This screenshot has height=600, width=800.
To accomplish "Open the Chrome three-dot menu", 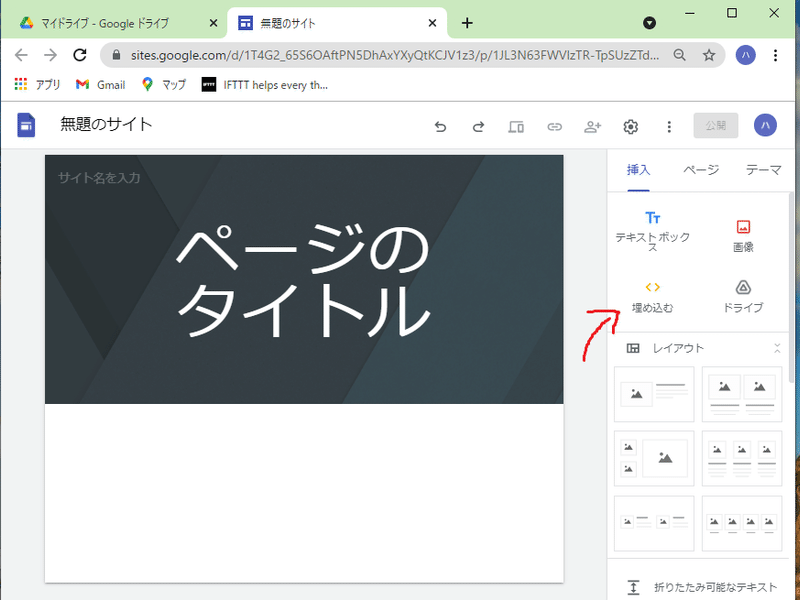I will click(775, 55).
